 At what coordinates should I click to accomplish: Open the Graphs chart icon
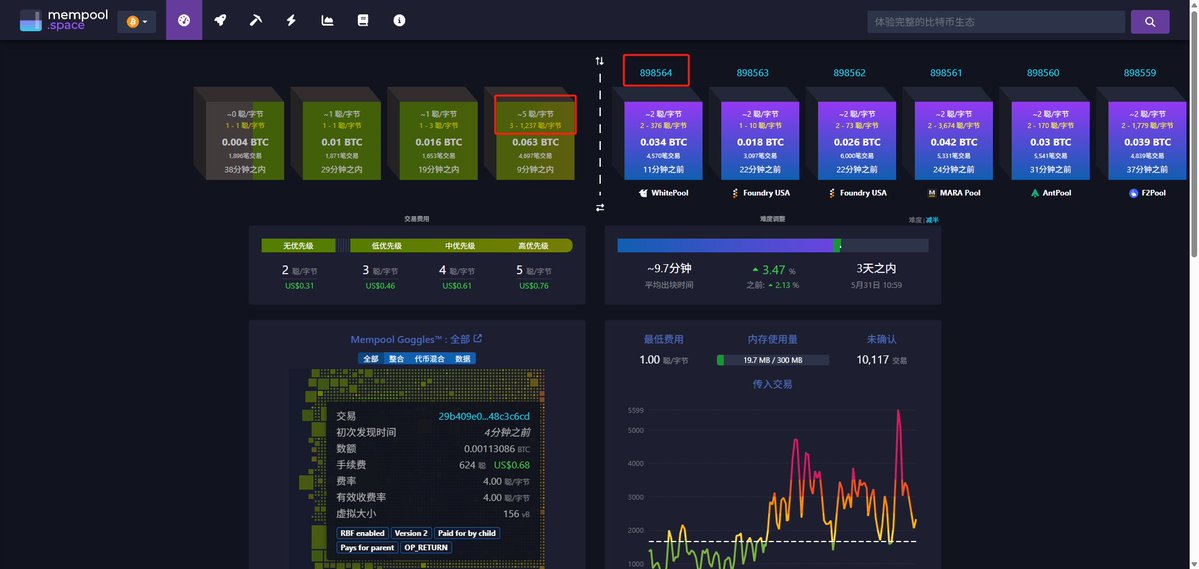327,21
